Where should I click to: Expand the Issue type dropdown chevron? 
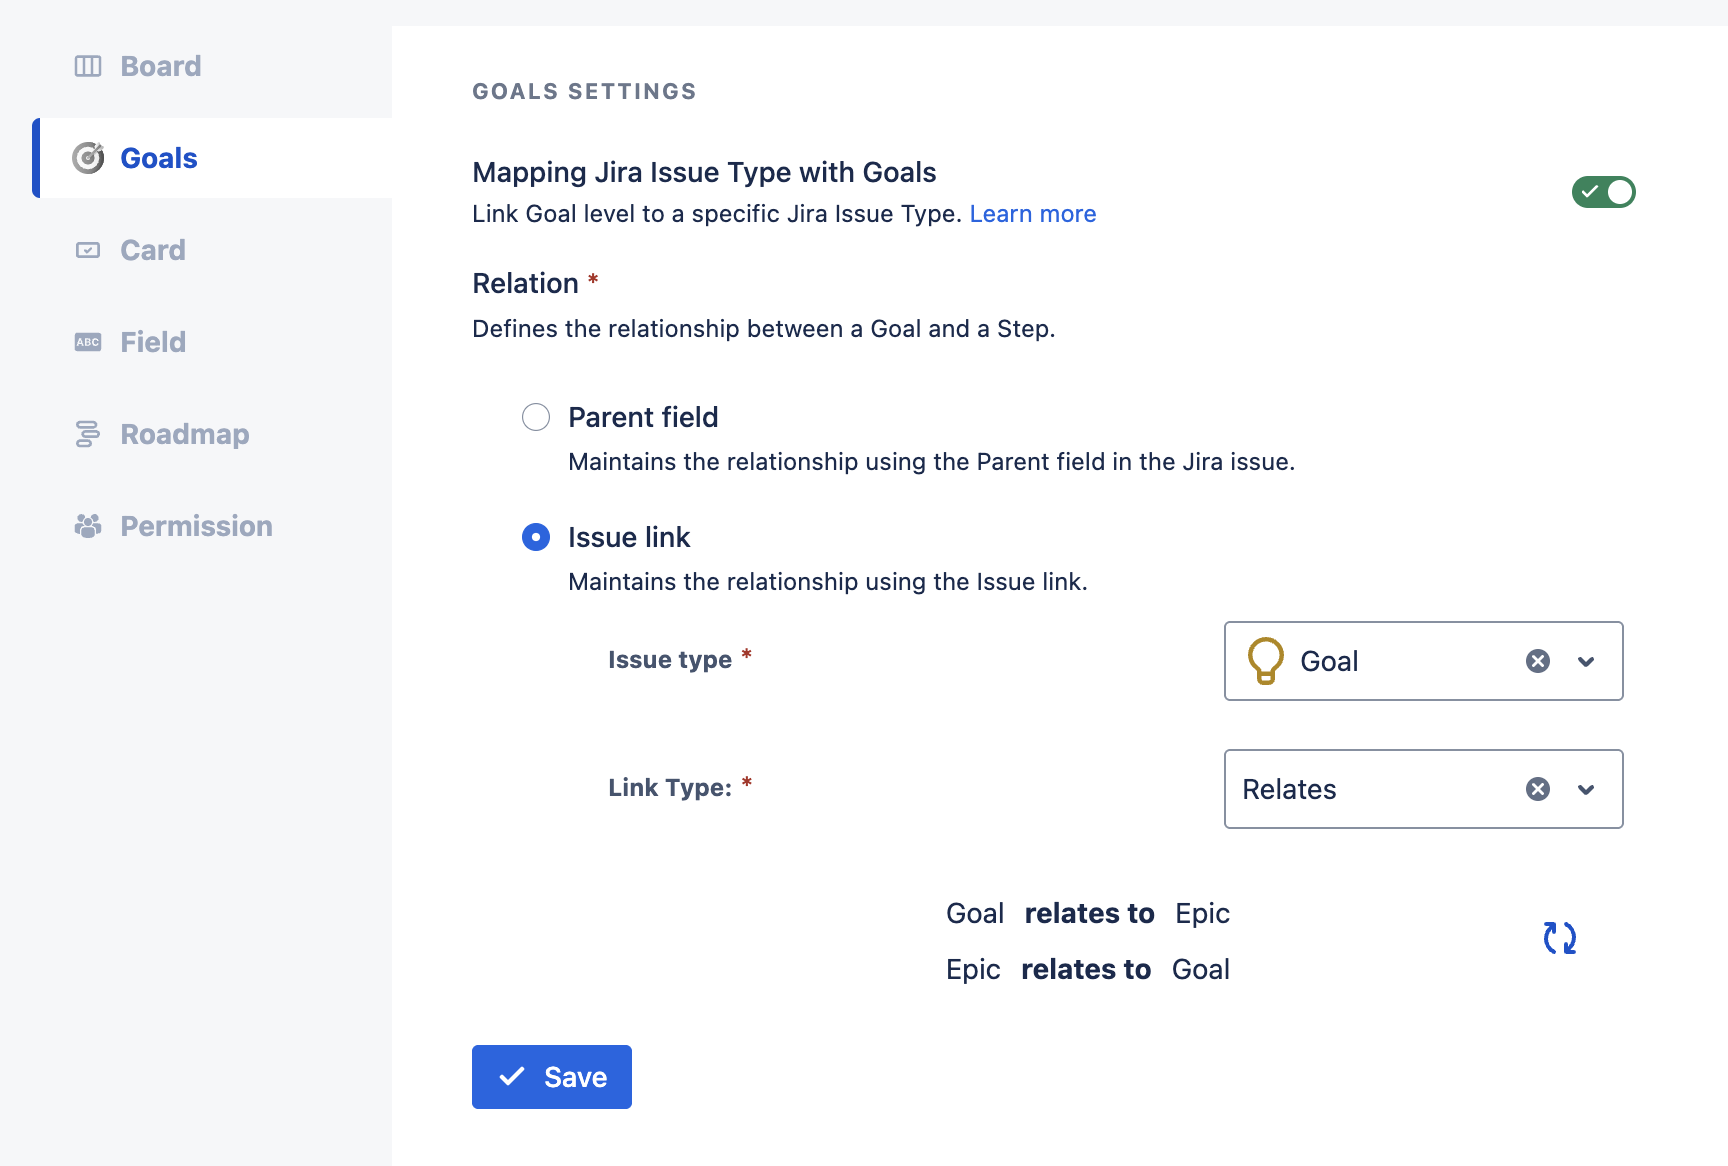[x=1586, y=661]
